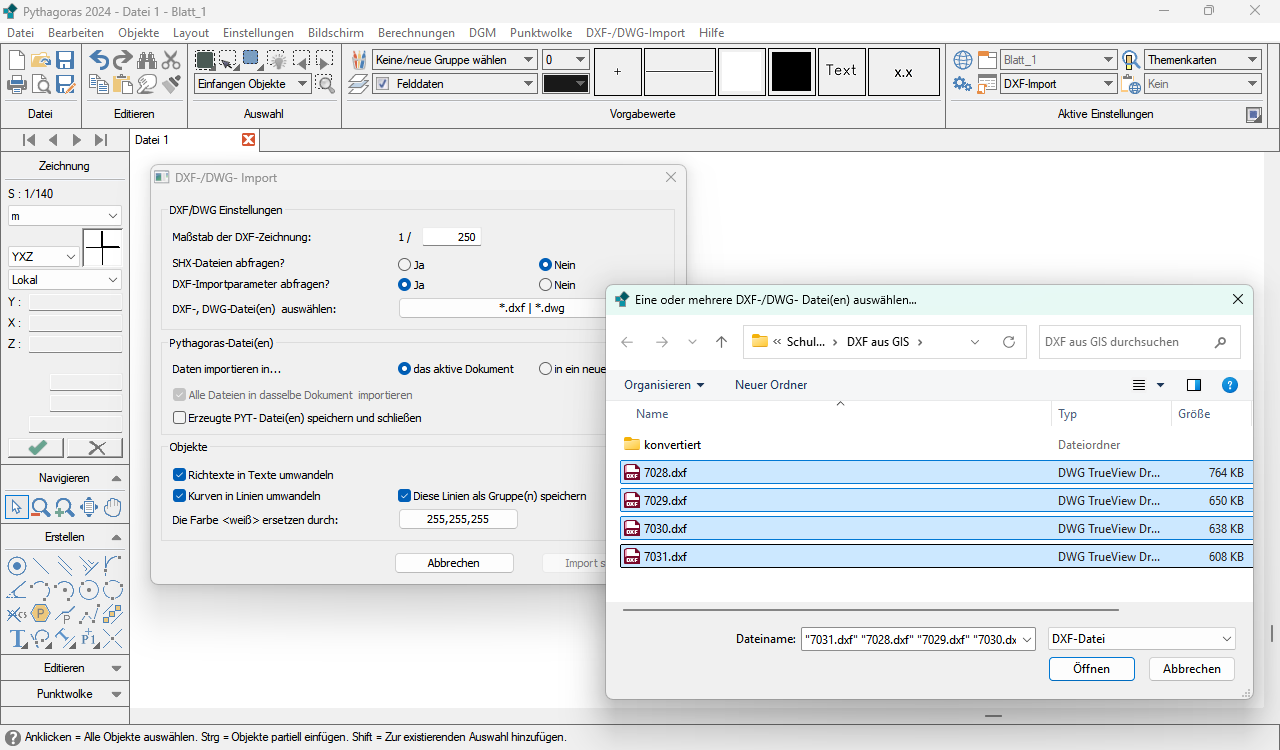This screenshot has height=750, width=1280.
Task: Open the DXF-/DWG-Import menu
Action: [x=635, y=33]
